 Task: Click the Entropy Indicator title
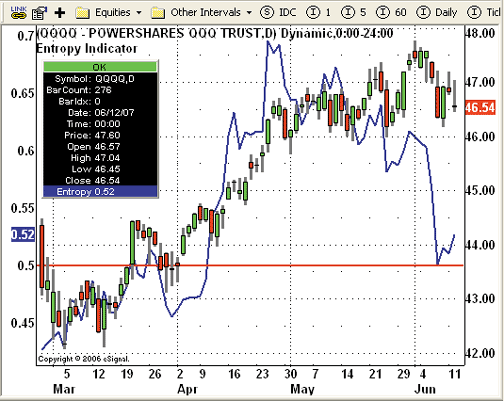click(x=87, y=49)
